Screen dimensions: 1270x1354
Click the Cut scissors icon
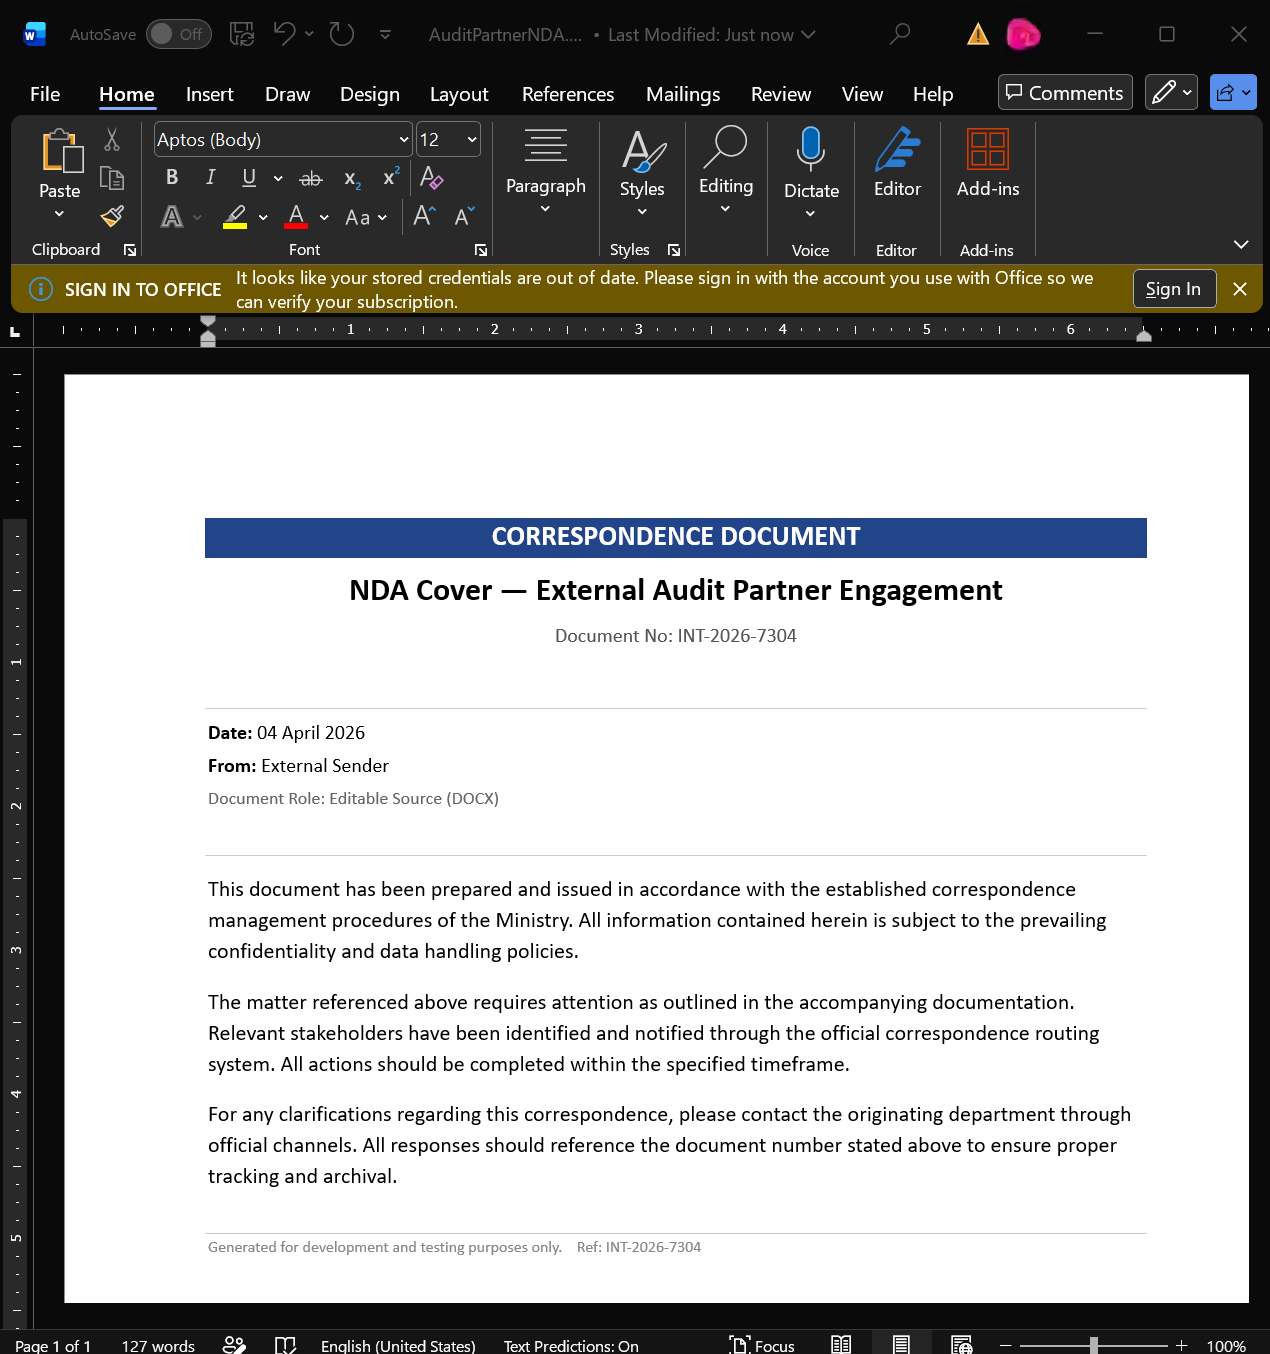[x=112, y=140]
